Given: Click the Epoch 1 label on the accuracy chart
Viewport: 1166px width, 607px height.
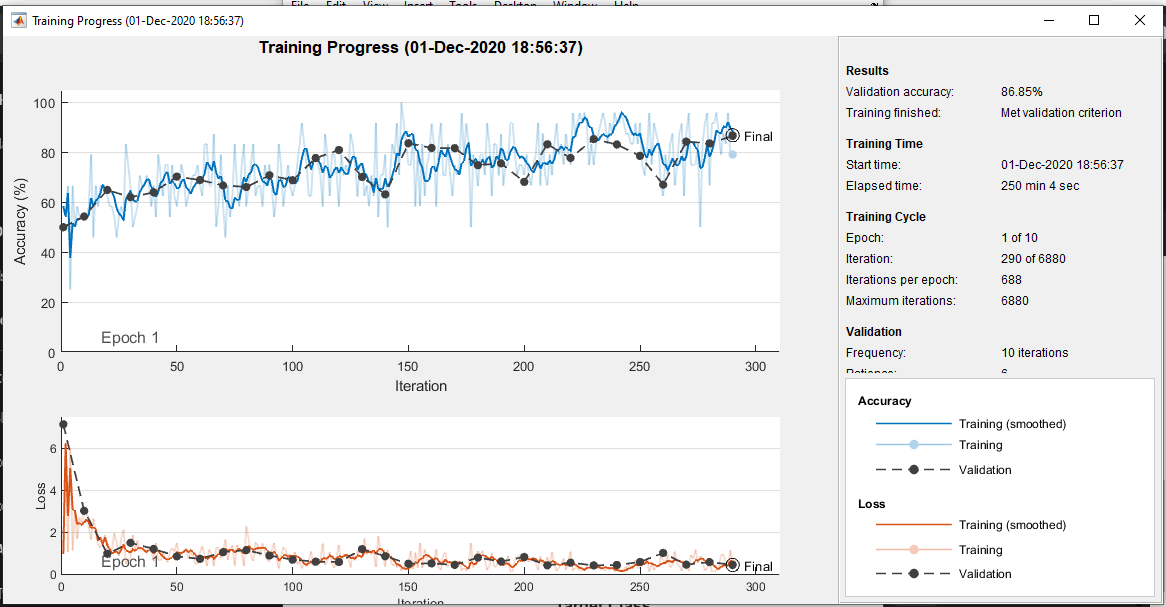Looking at the screenshot, I should click(131, 338).
